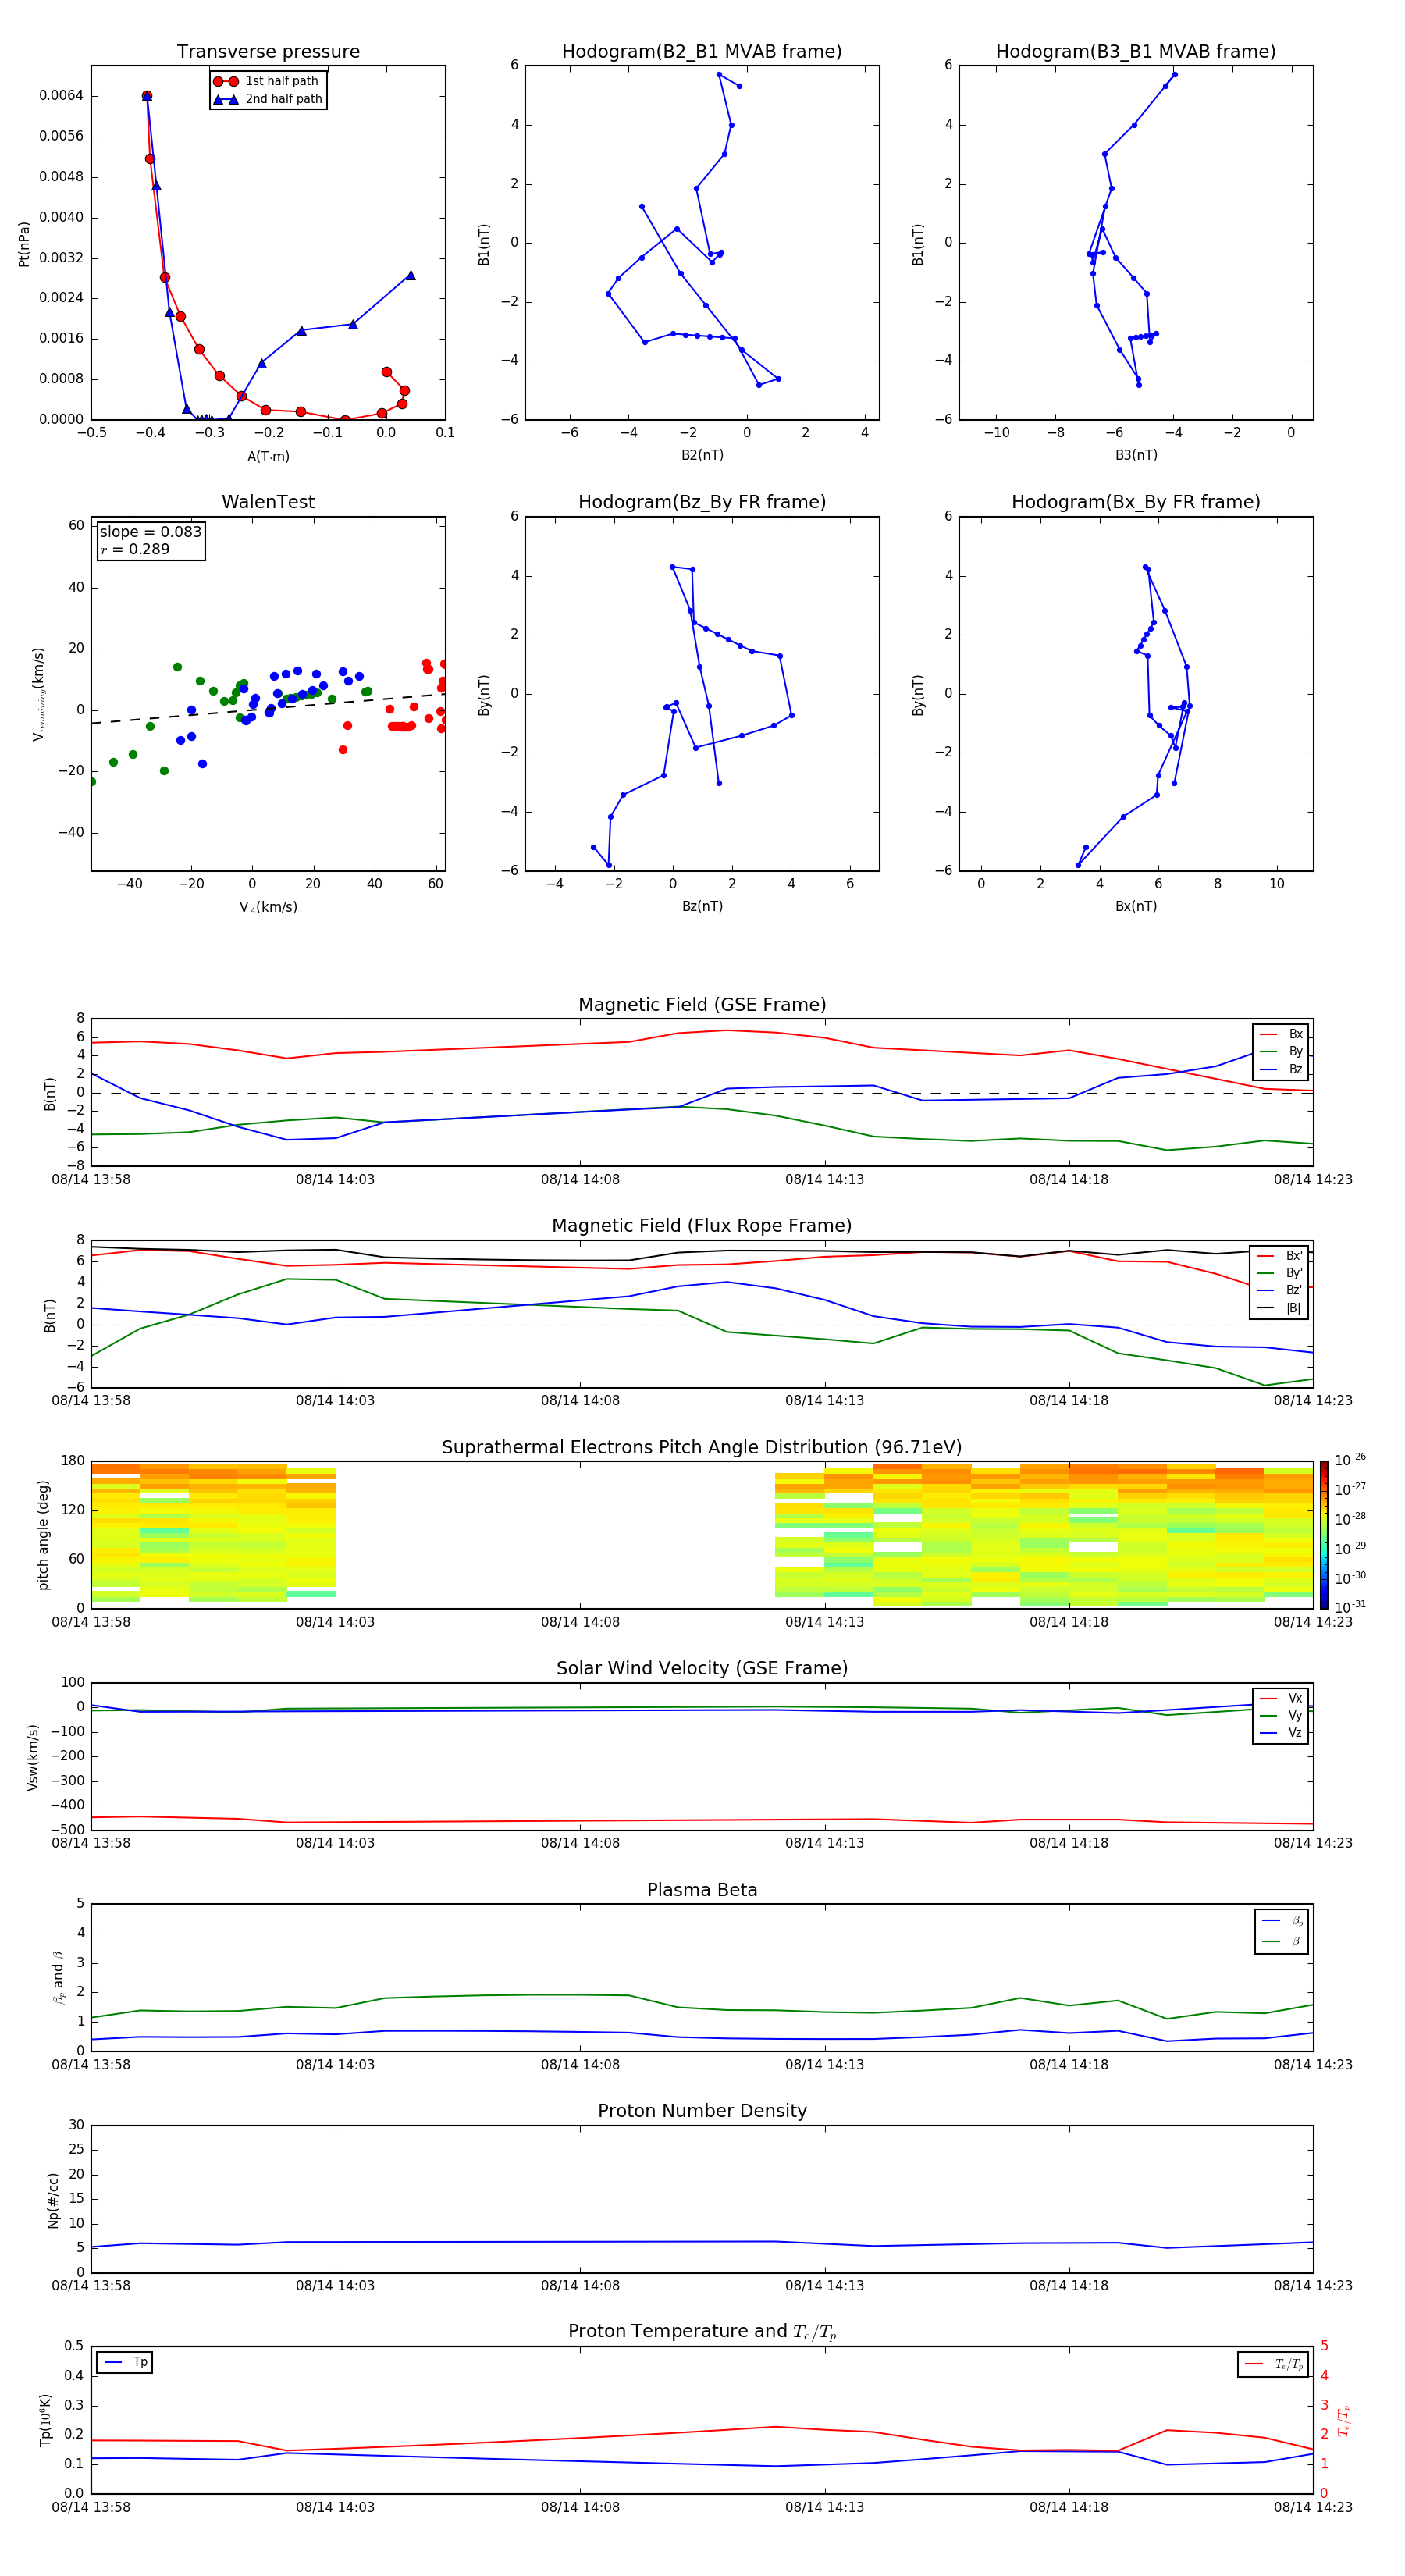Click the '|B|' legend entry in Flux Rope plot
This screenshot has width=1405, height=2576.
[x=1280, y=1308]
